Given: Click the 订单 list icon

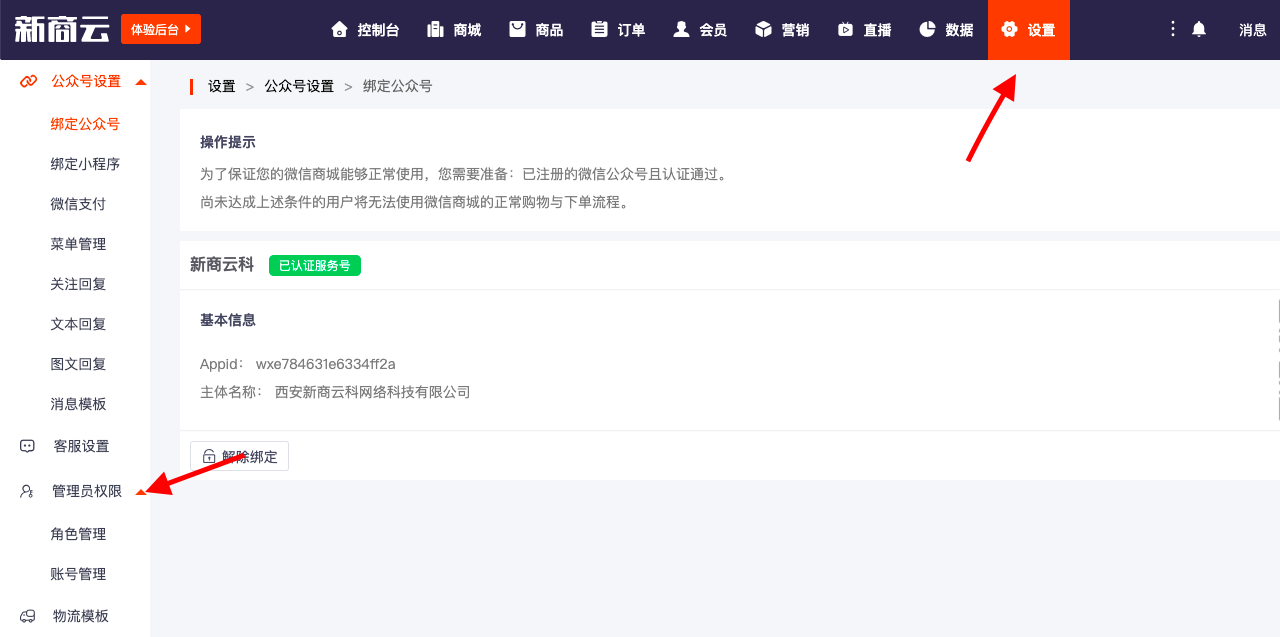Looking at the screenshot, I should 599,29.
